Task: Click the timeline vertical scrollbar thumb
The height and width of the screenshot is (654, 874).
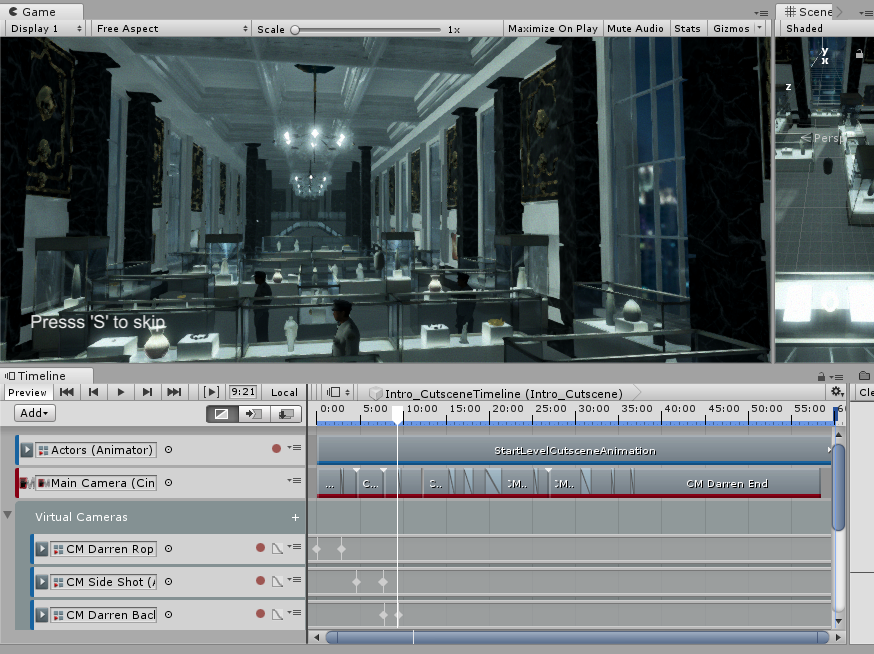Action: [x=838, y=487]
